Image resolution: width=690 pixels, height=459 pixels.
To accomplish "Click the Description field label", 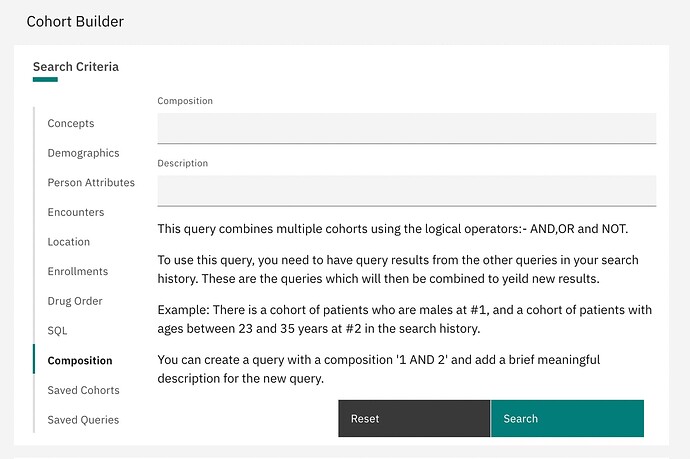I will coord(183,163).
